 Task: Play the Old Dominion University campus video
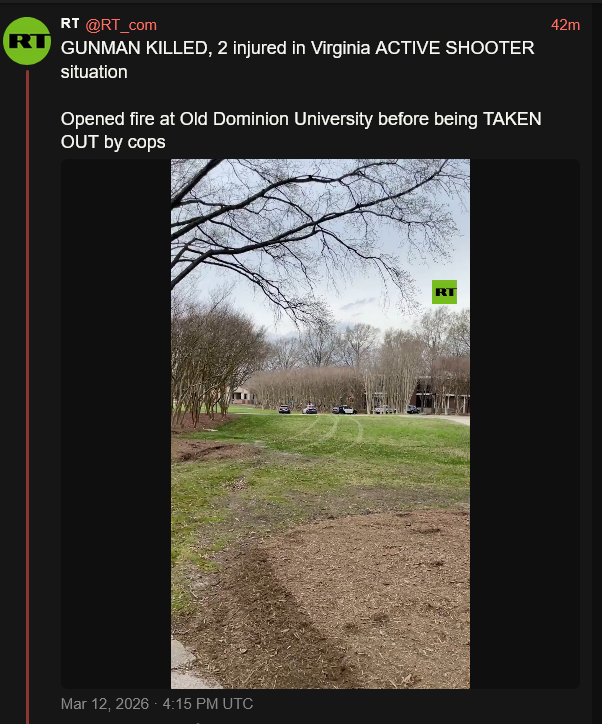point(320,424)
